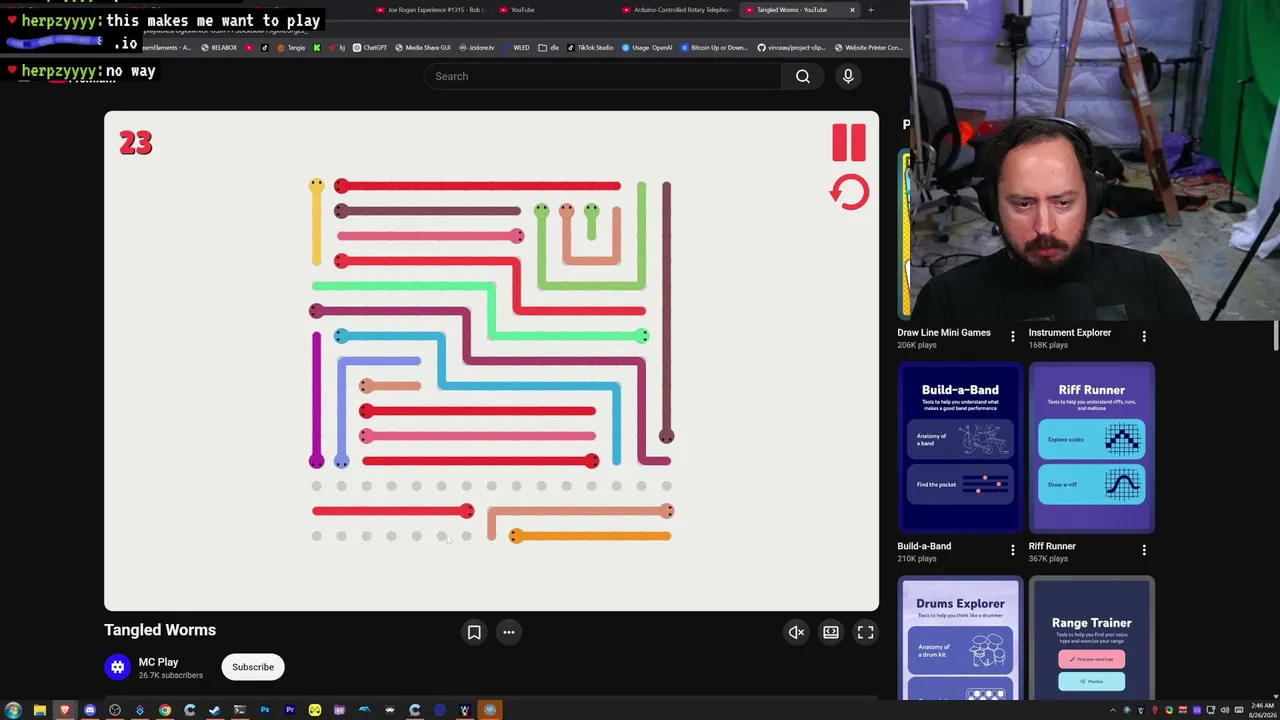The height and width of the screenshot is (720, 1280).
Task: Subscribe to MC Play
Action: pos(253,667)
